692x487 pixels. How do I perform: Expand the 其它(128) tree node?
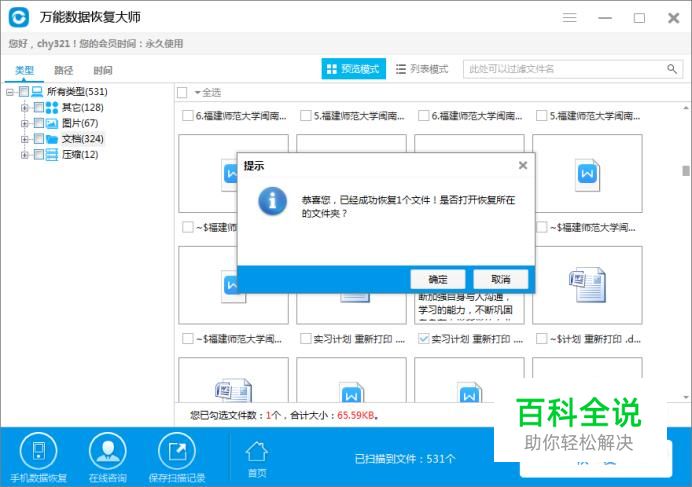coord(25,107)
